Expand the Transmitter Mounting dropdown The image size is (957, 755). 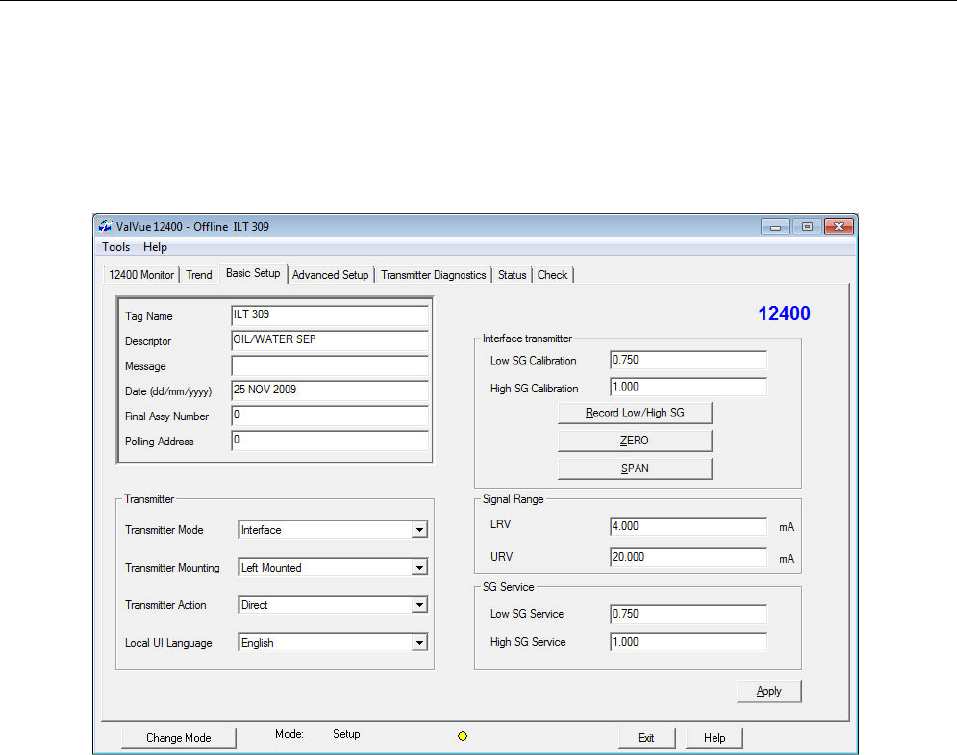coord(419,568)
